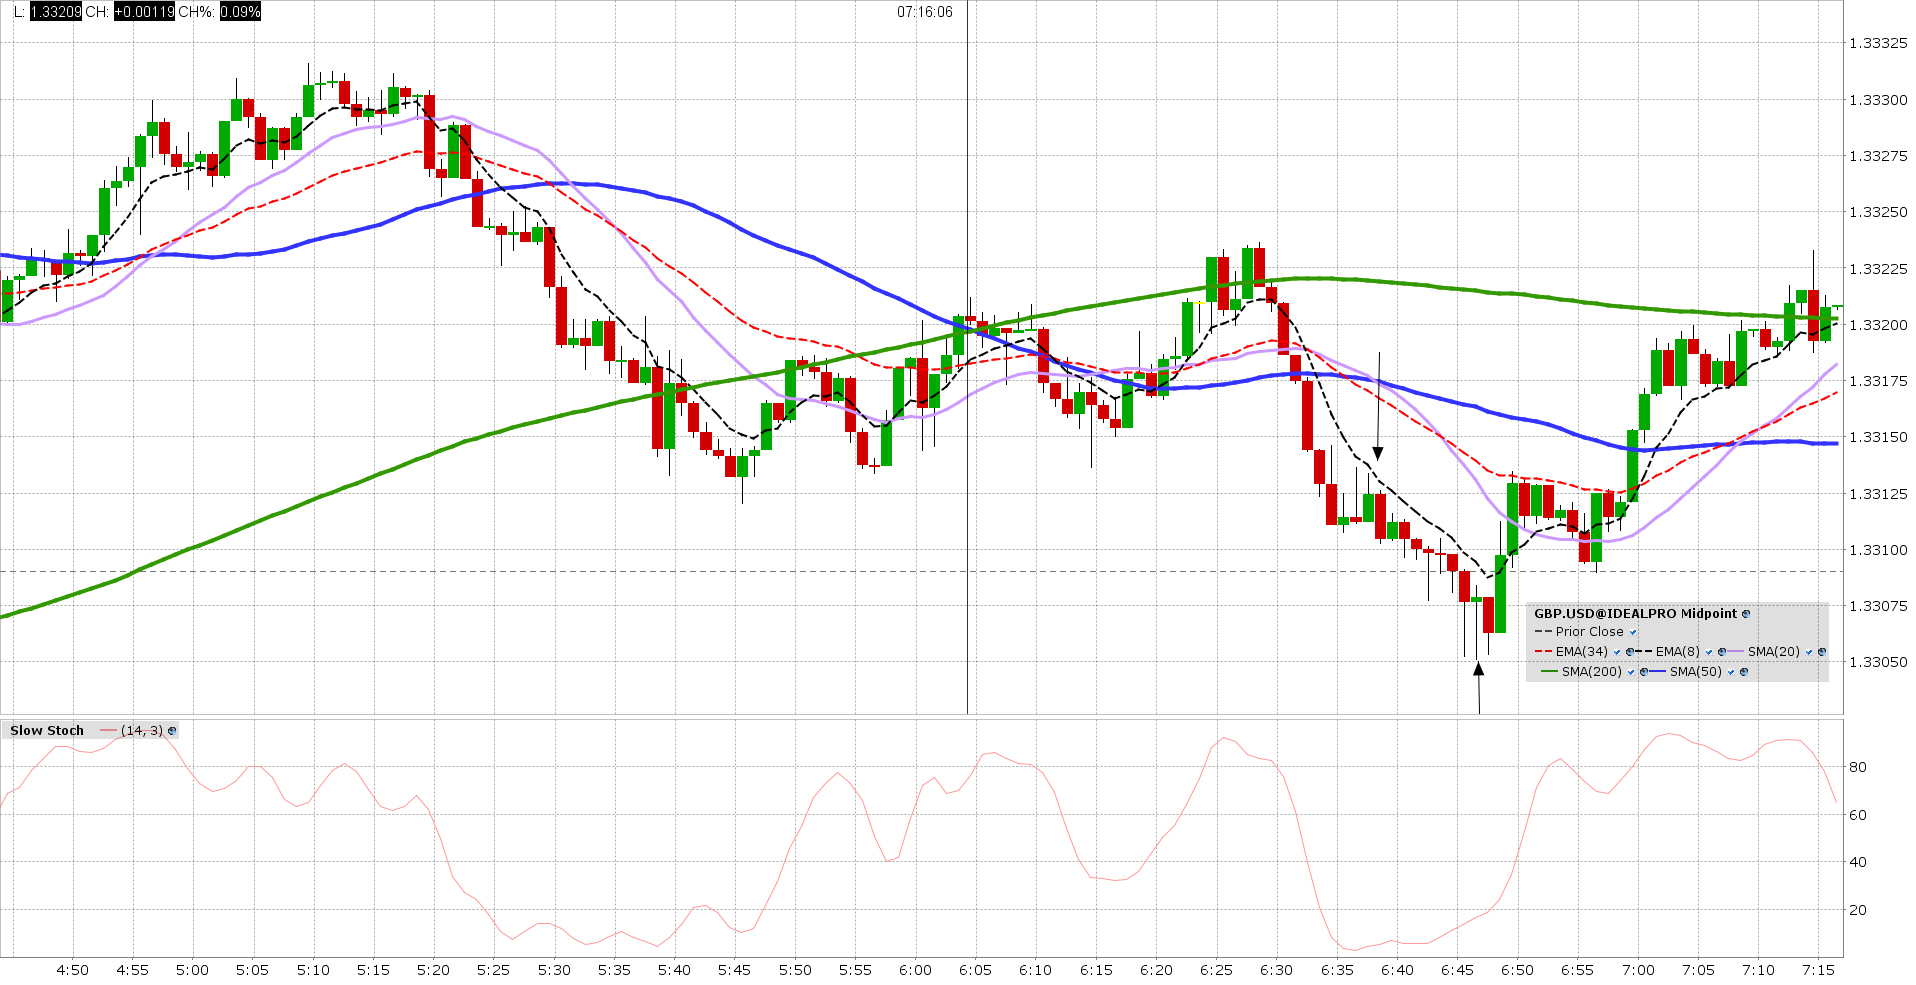Open settings icon next to GBP.USD@IDEALPRO Midpoint
This screenshot has height=985, width=1916.
[1746, 614]
